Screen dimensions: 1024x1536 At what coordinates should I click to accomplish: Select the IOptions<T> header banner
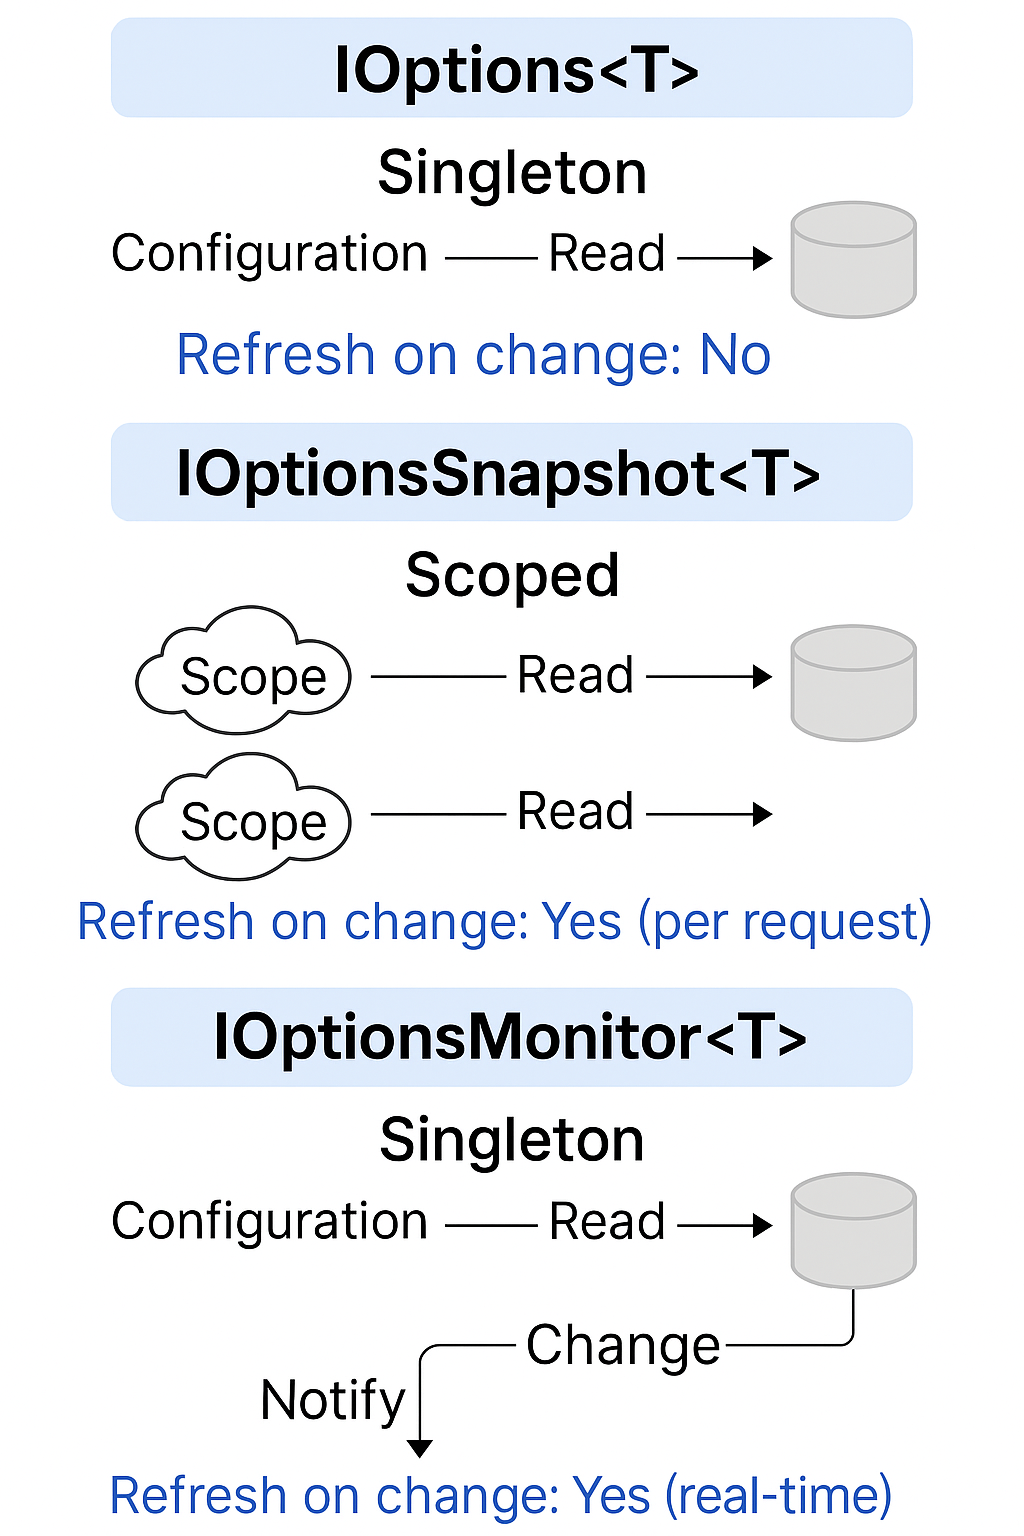point(512,69)
